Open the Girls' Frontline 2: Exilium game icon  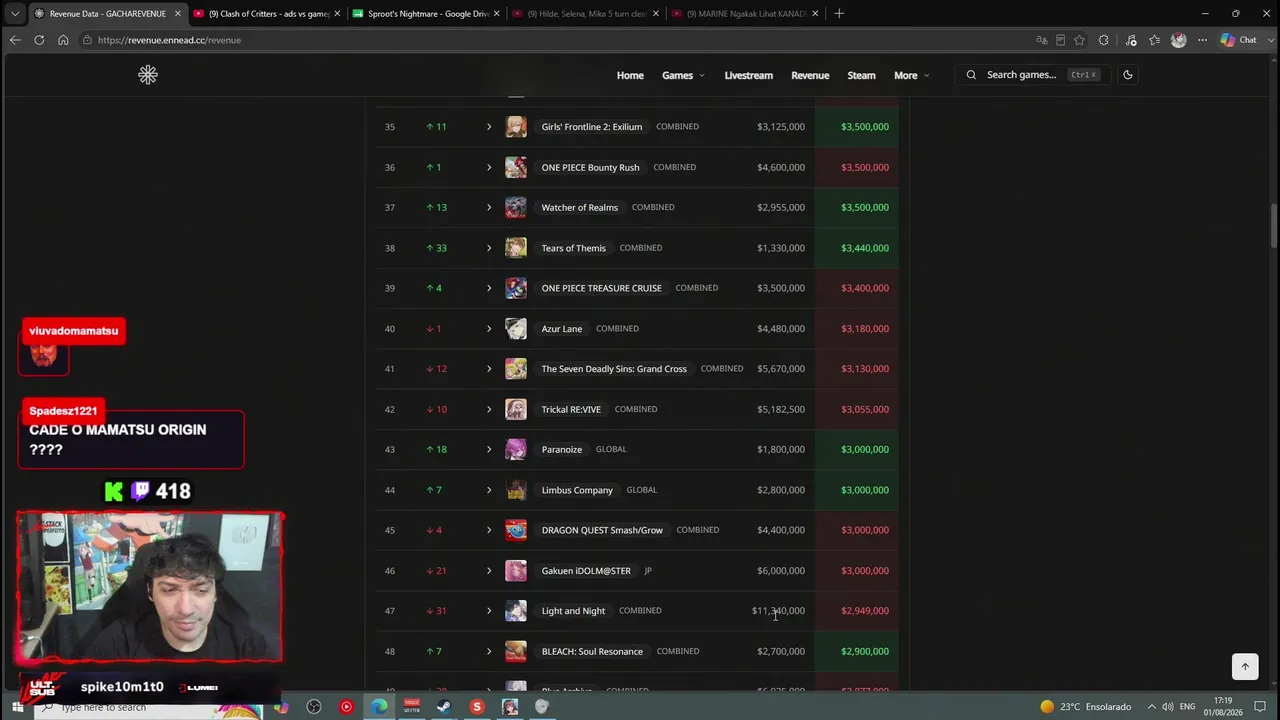point(516,127)
